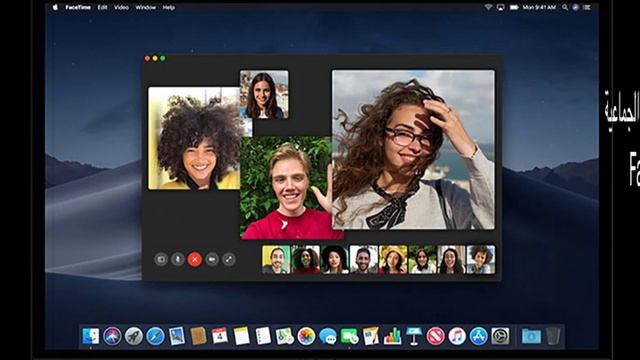This screenshot has width=640, height=360.
Task: Turn off camera with video icon
Action: tap(212, 259)
